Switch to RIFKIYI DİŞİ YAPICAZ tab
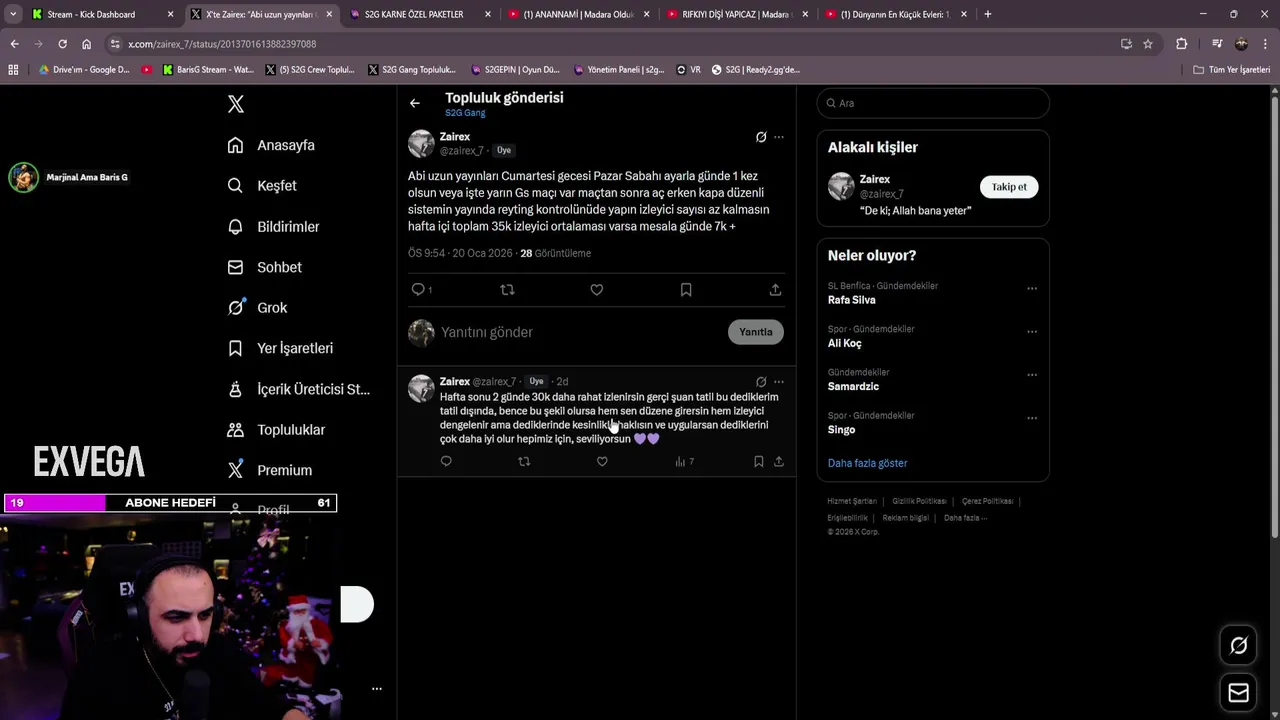The height and width of the screenshot is (720, 1280). click(738, 14)
